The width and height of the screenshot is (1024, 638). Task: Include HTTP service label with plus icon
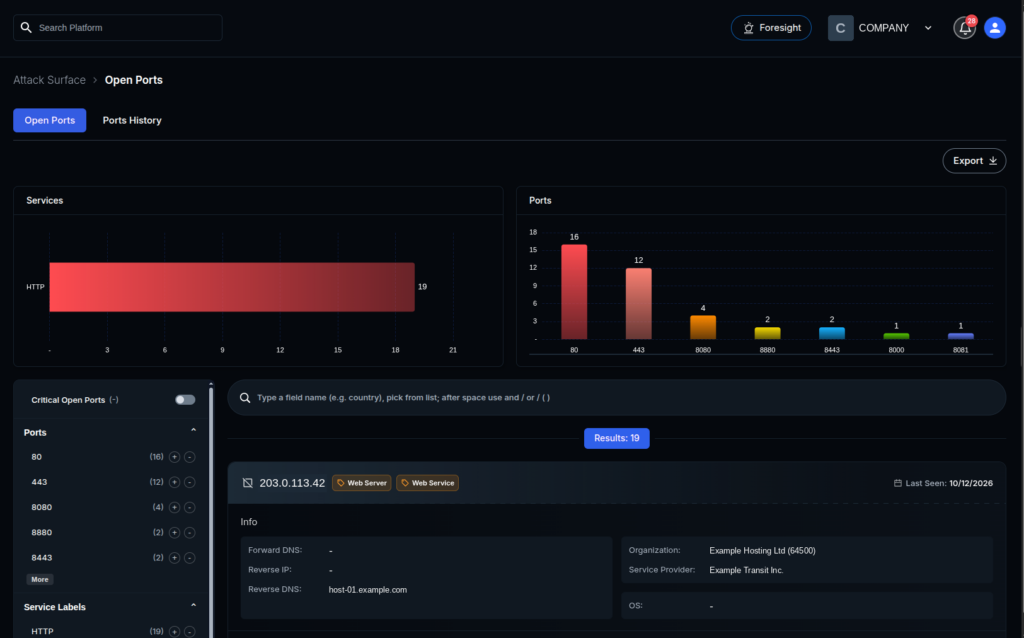[174, 631]
